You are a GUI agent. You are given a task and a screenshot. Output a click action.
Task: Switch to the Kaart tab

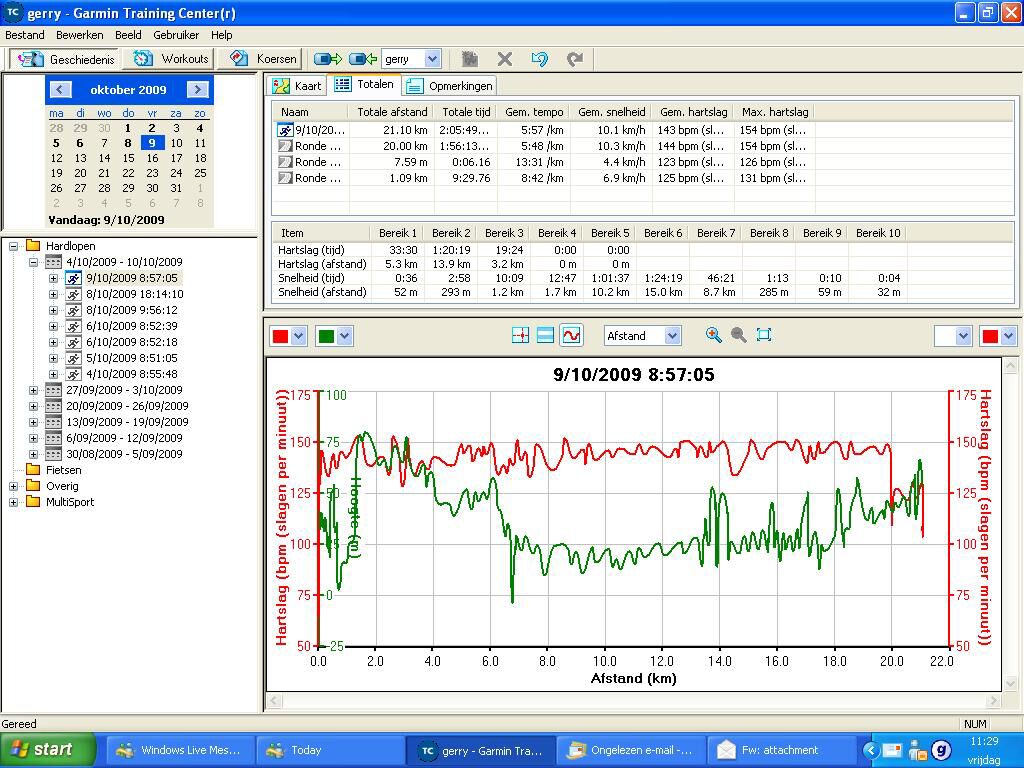coord(298,86)
